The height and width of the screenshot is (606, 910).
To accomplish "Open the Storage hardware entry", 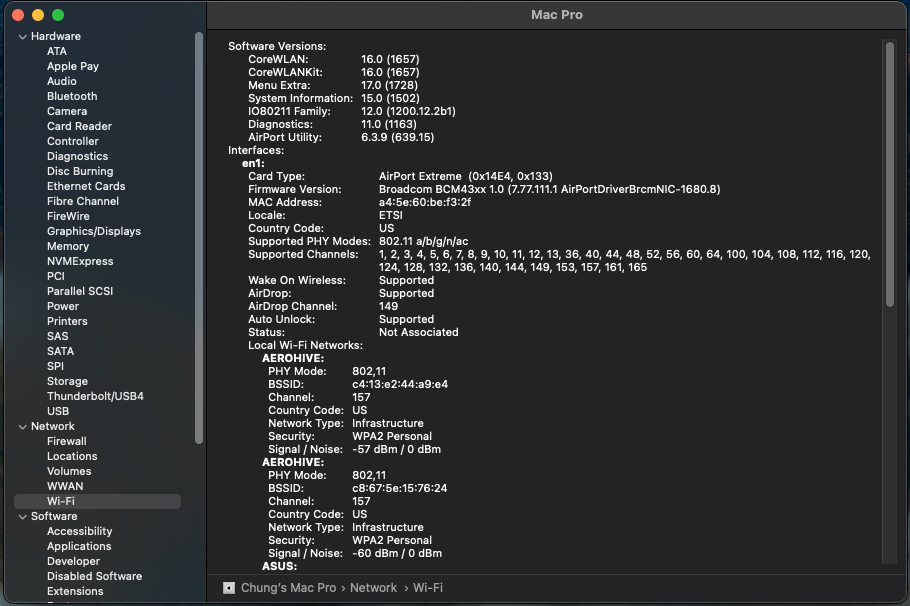I will [67, 381].
